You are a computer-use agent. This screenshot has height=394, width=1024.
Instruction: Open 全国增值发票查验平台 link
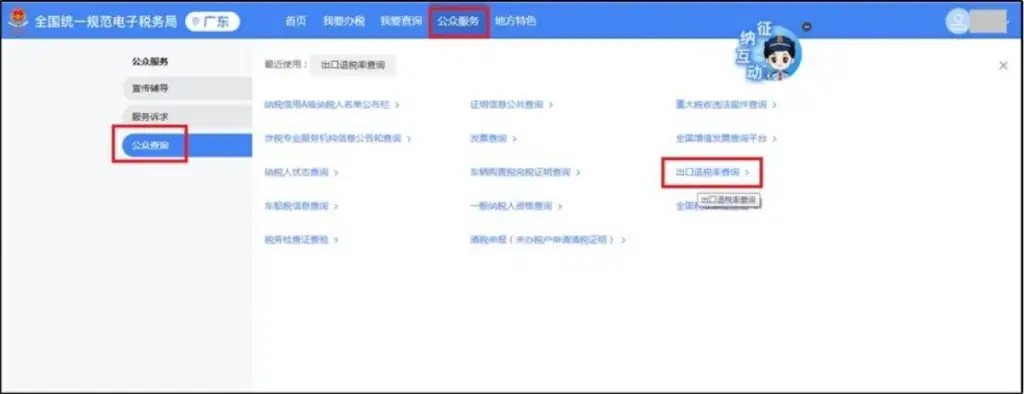(x=726, y=139)
